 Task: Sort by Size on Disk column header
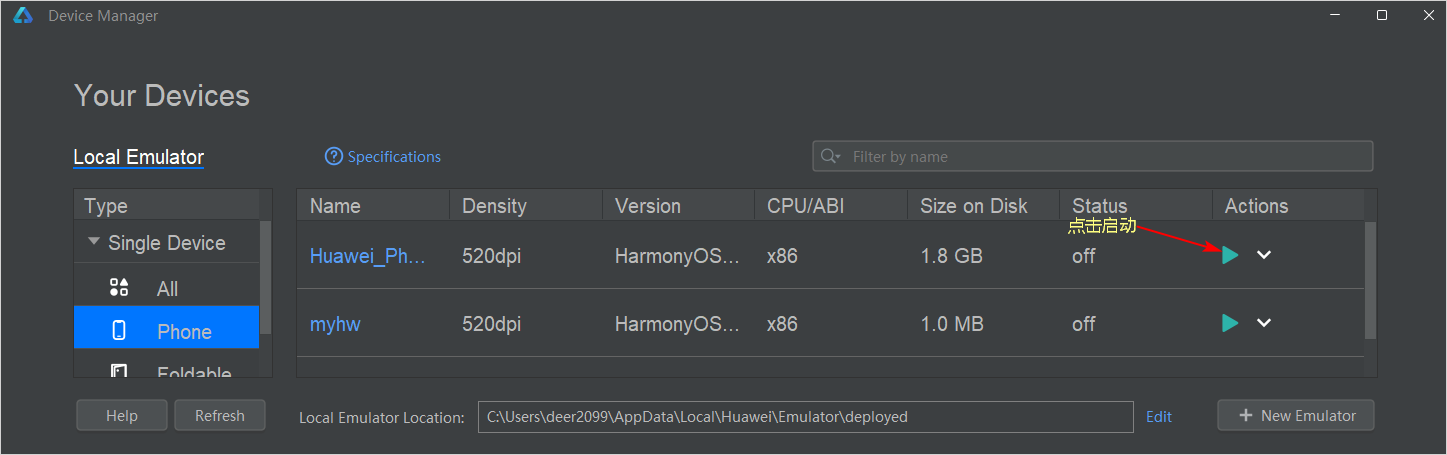[983, 206]
